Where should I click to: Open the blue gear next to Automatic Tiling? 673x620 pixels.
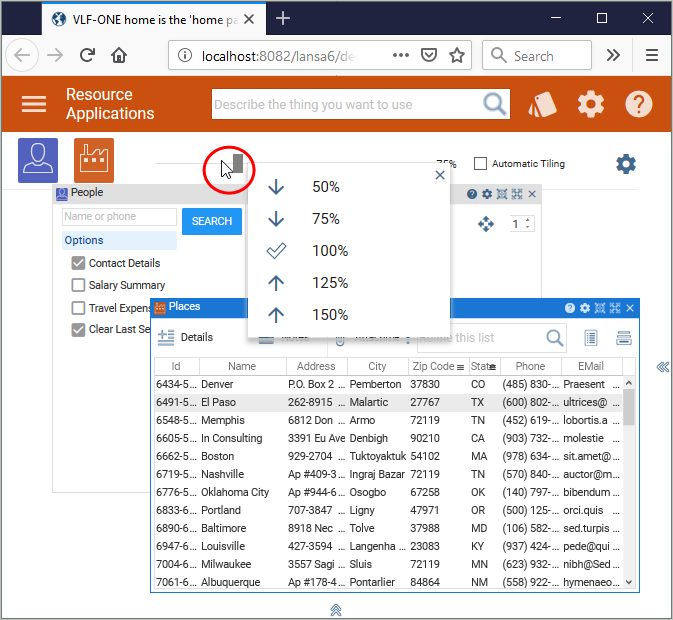(626, 164)
